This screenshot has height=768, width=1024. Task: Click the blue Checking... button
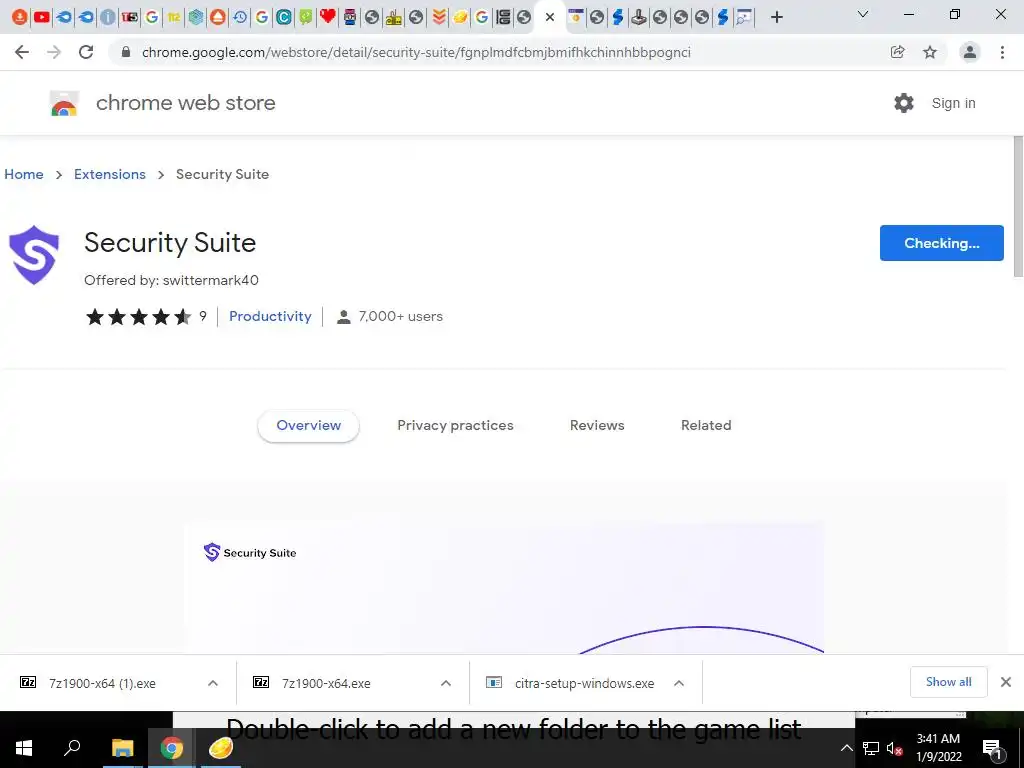(x=942, y=243)
